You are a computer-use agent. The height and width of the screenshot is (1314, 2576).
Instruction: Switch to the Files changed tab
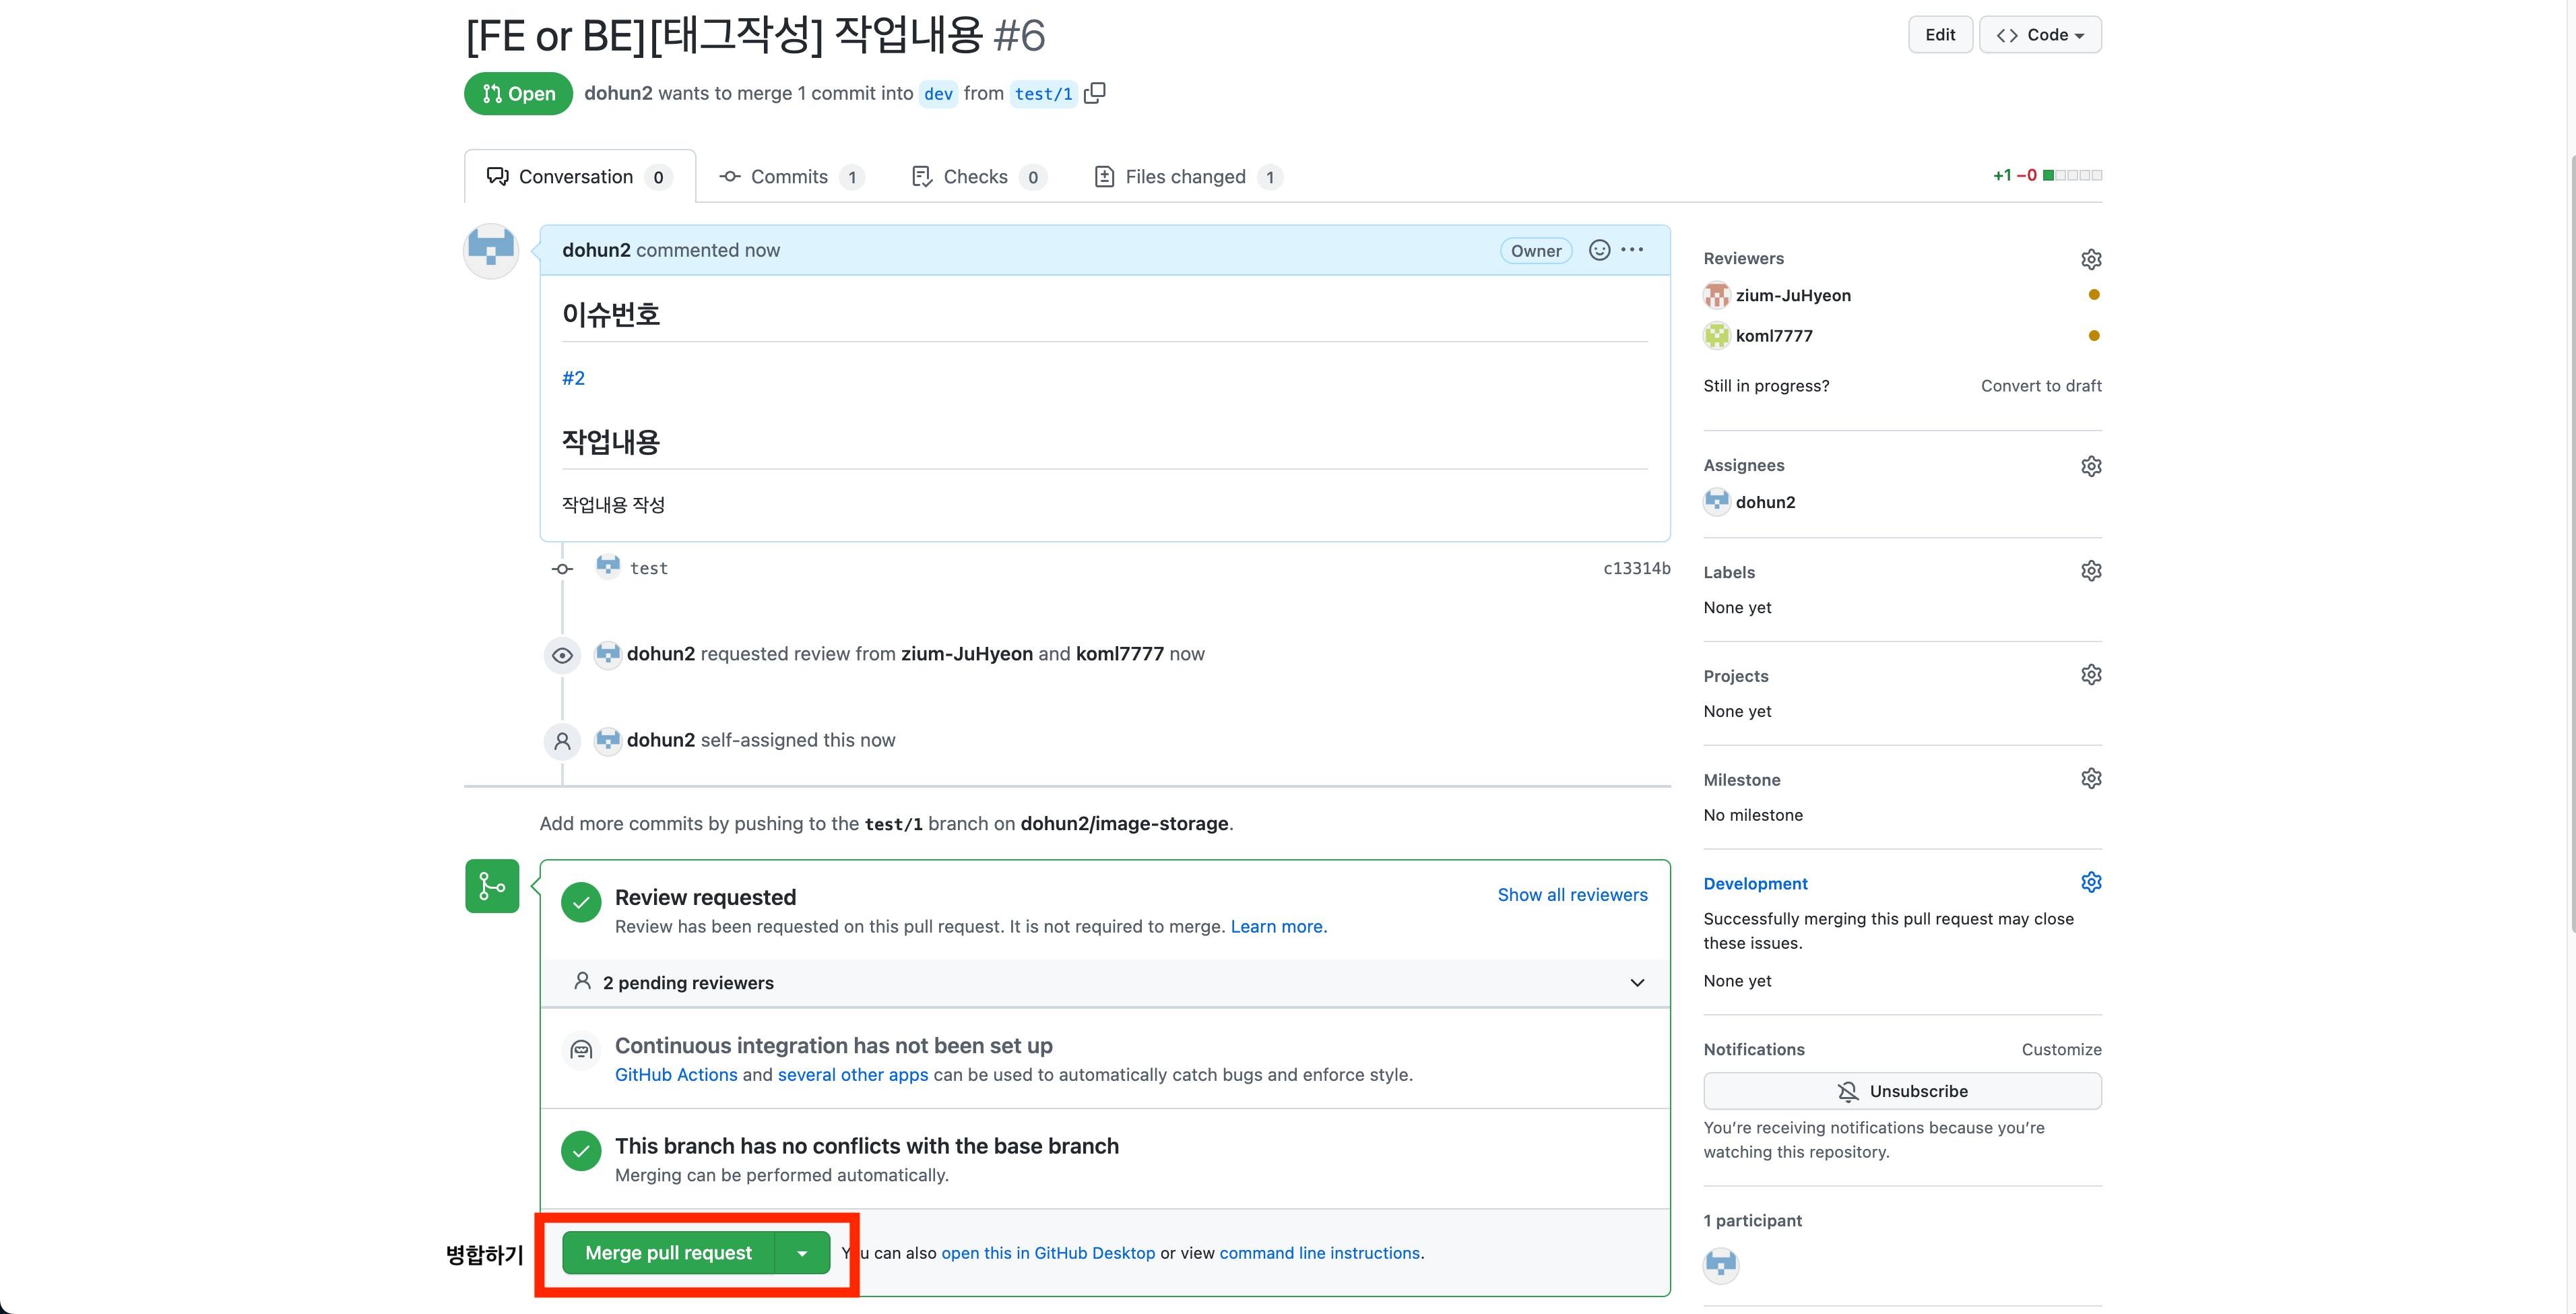point(1185,177)
